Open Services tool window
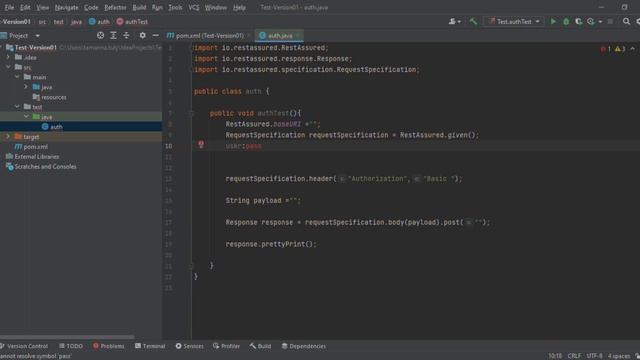Screen dimensions: 640x360 point(189,346)
